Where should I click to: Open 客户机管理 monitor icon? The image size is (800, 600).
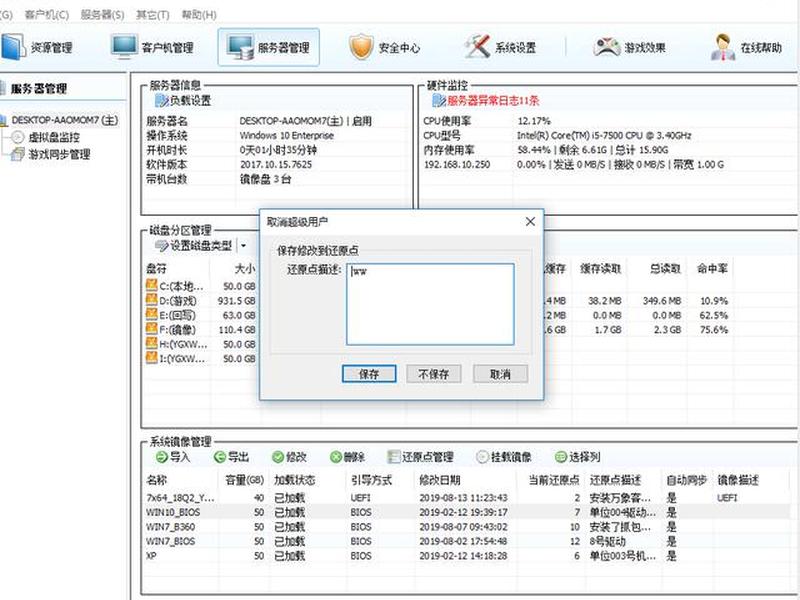point(124,47)
